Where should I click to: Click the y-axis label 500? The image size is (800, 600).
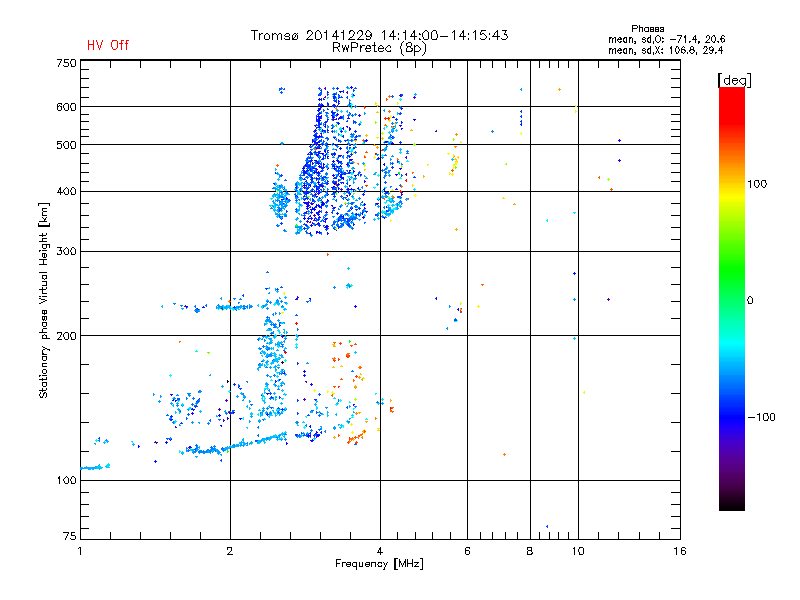point(66,145)
